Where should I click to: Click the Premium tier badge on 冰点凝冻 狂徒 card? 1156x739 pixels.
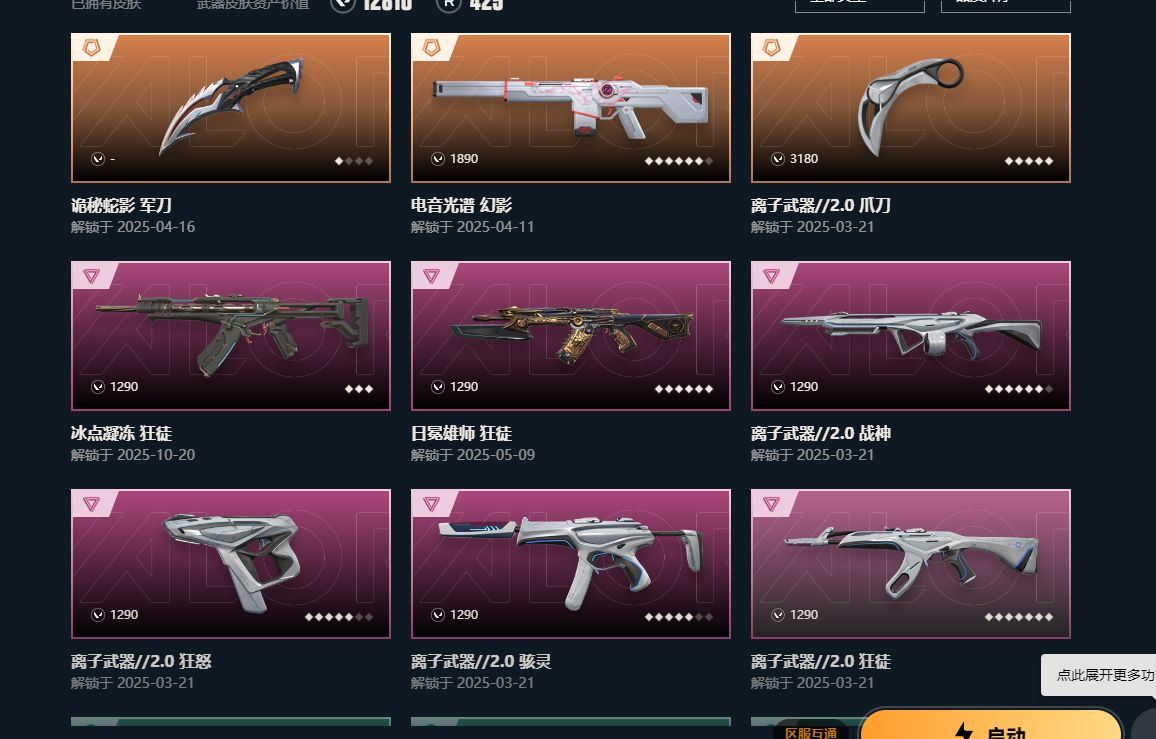pyautogui.click(x=91, y=276)
